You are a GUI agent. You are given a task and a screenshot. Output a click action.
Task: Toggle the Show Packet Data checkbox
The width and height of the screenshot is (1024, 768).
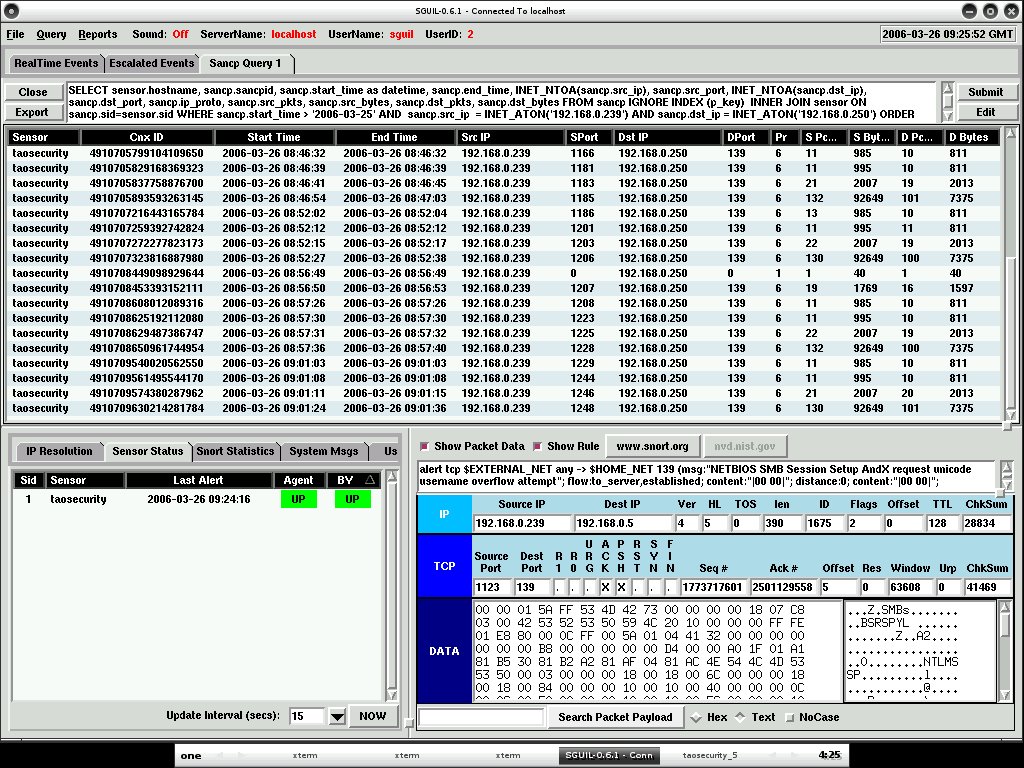[x=424, y=446]
